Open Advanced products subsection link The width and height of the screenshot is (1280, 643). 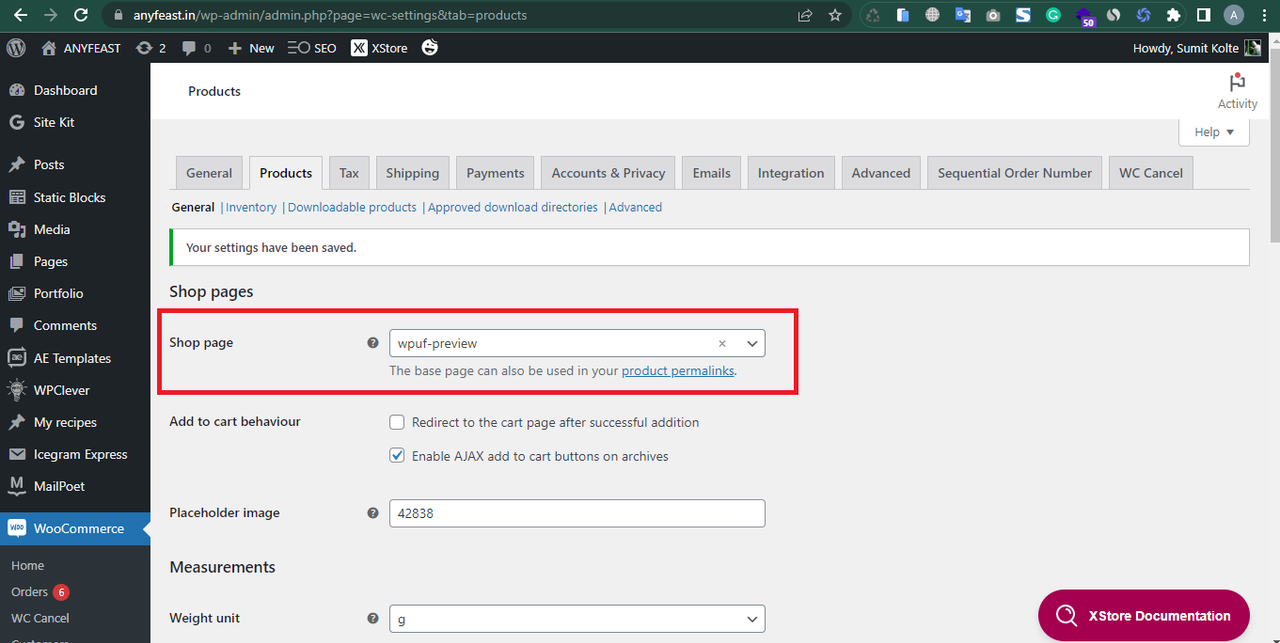point(635,207)
